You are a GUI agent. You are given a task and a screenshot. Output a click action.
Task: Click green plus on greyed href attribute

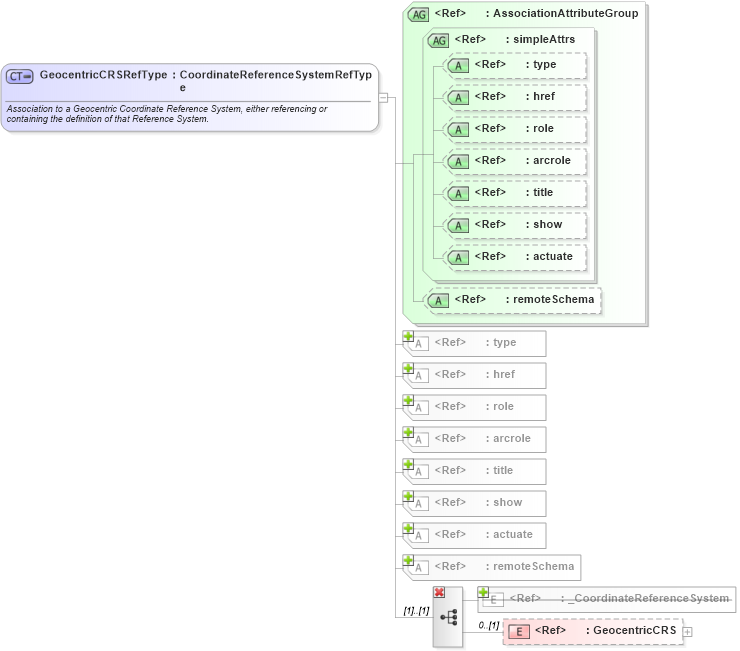408,368
